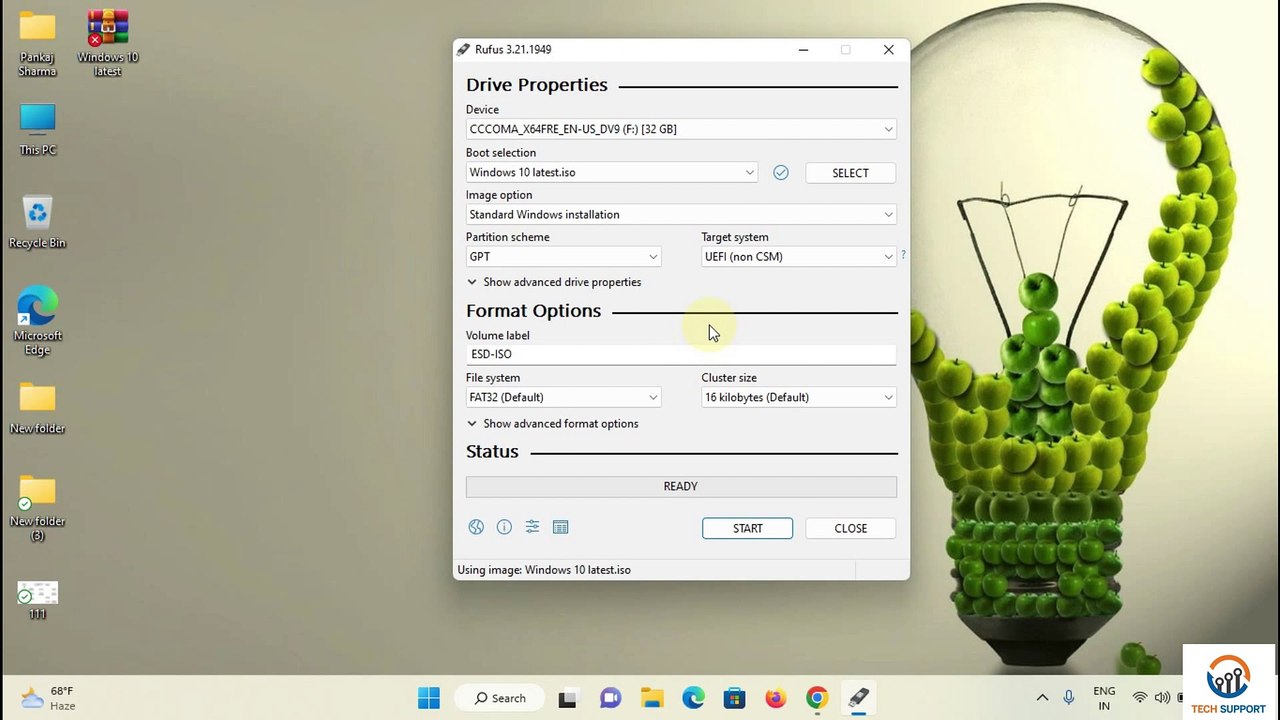Viewport: 1280px width, 720px height.
Task: Open Rufus application settings icon
Action: (x=532, y=527)
